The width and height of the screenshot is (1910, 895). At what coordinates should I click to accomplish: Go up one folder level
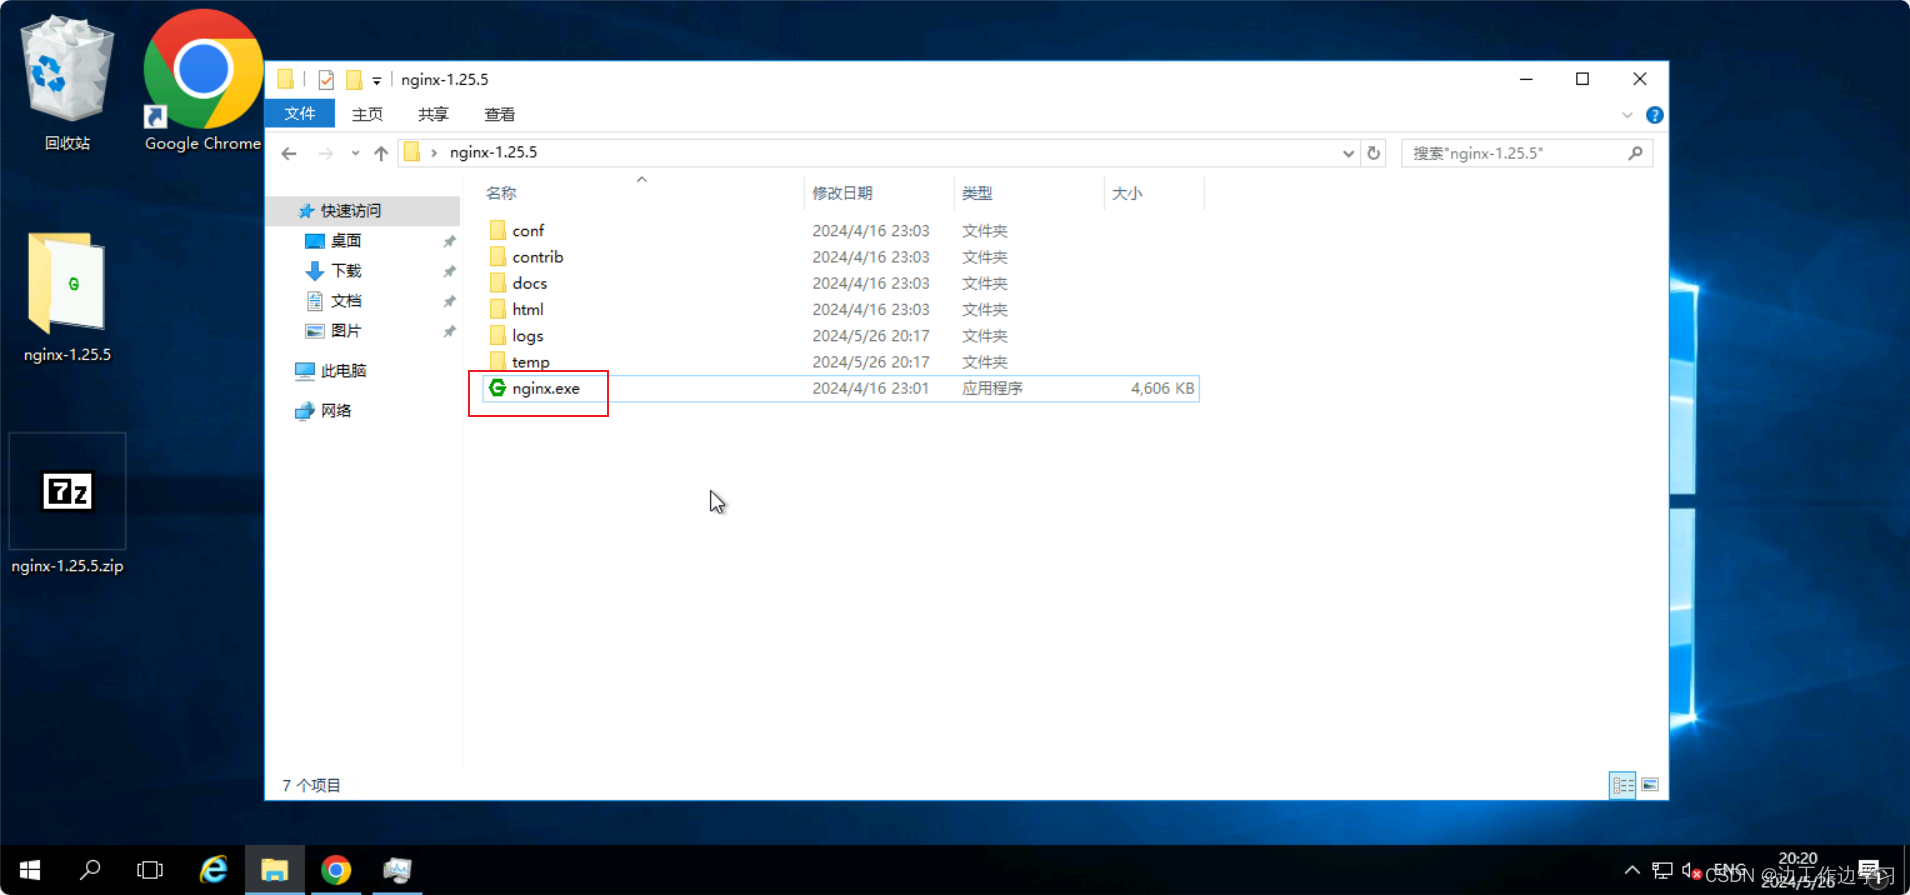[x=381, y=153]
